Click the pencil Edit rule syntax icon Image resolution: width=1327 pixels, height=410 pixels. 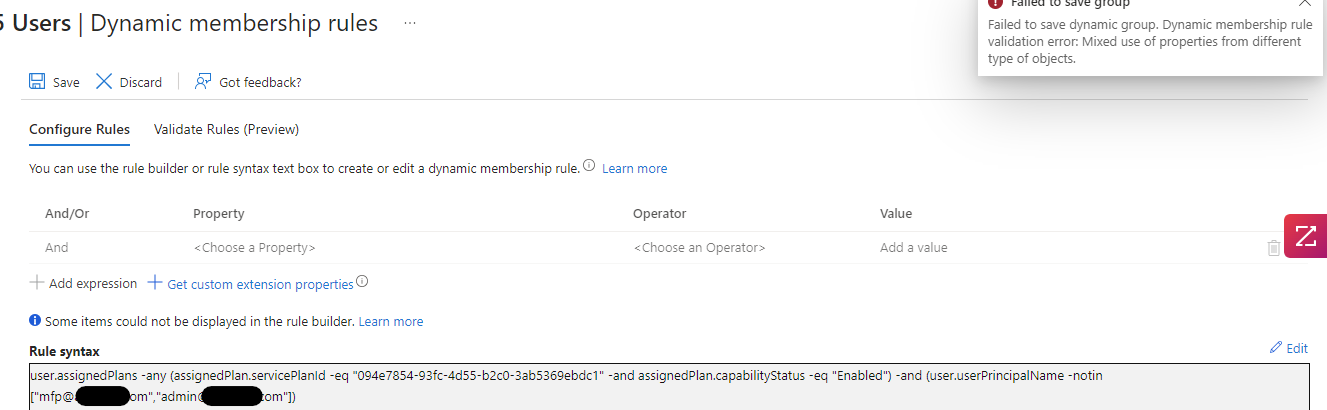[x=1275, y=348]
